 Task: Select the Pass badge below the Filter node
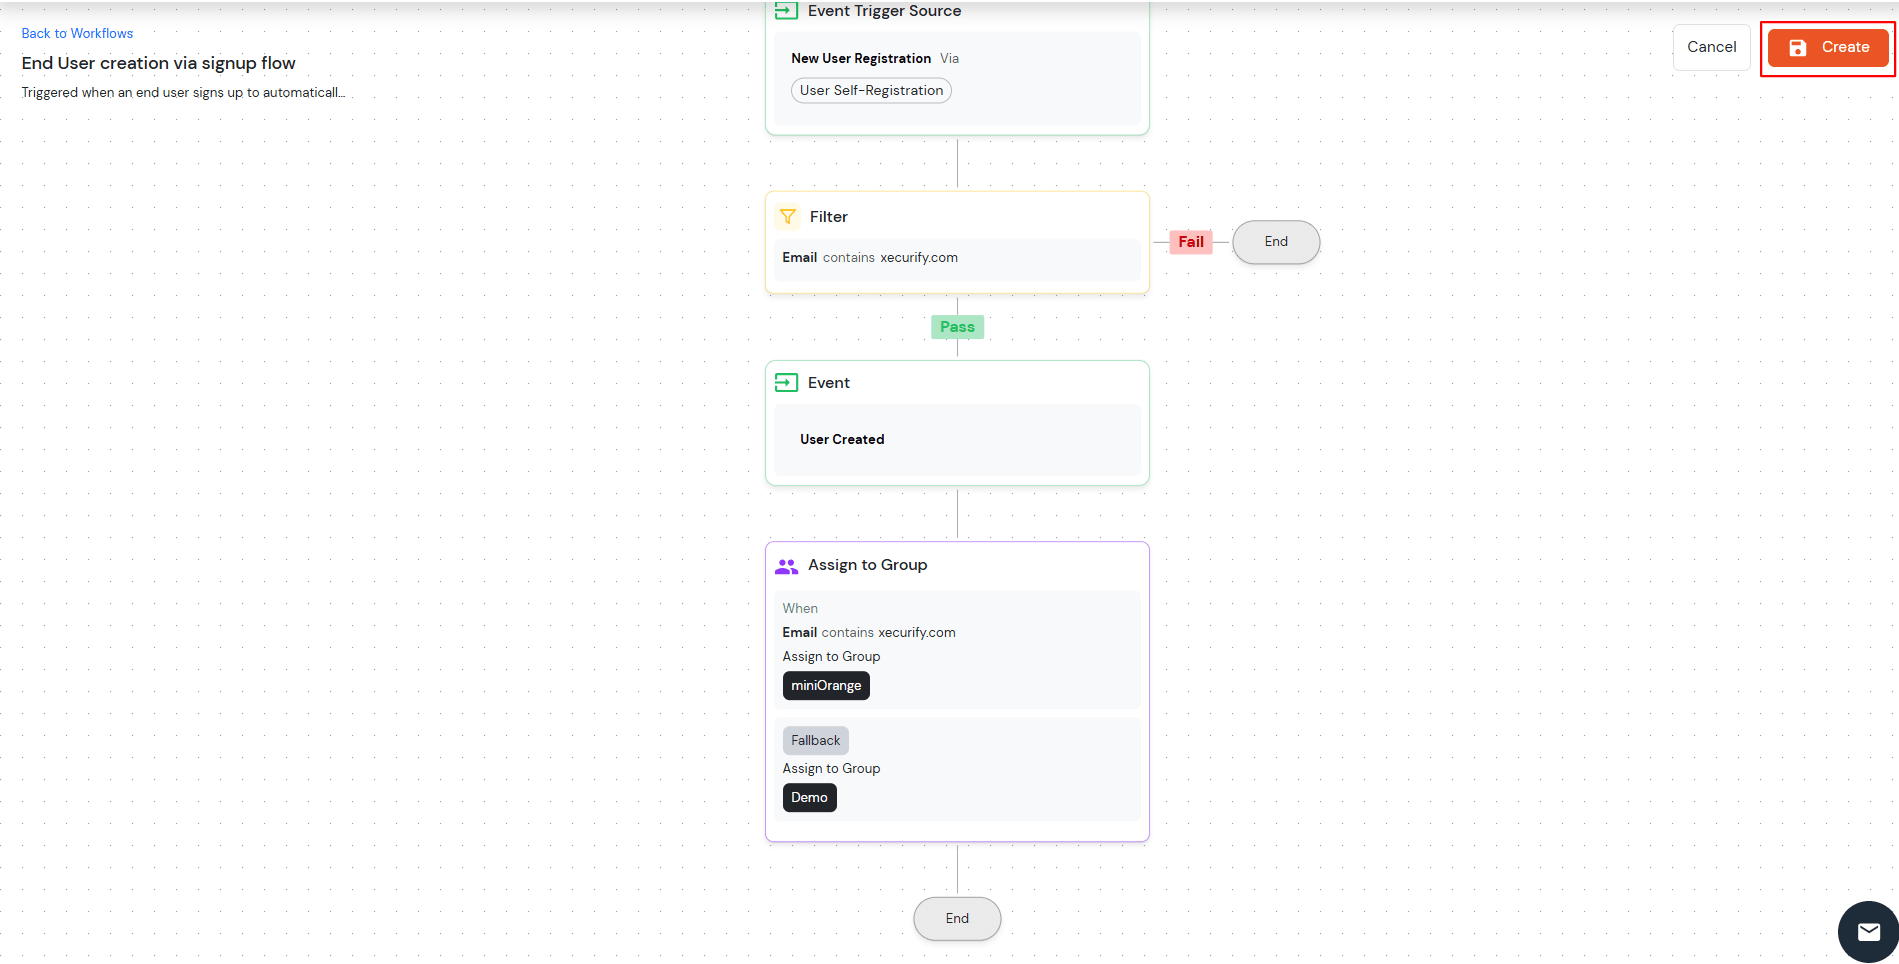pyautogui.click(x=957, y=326)
